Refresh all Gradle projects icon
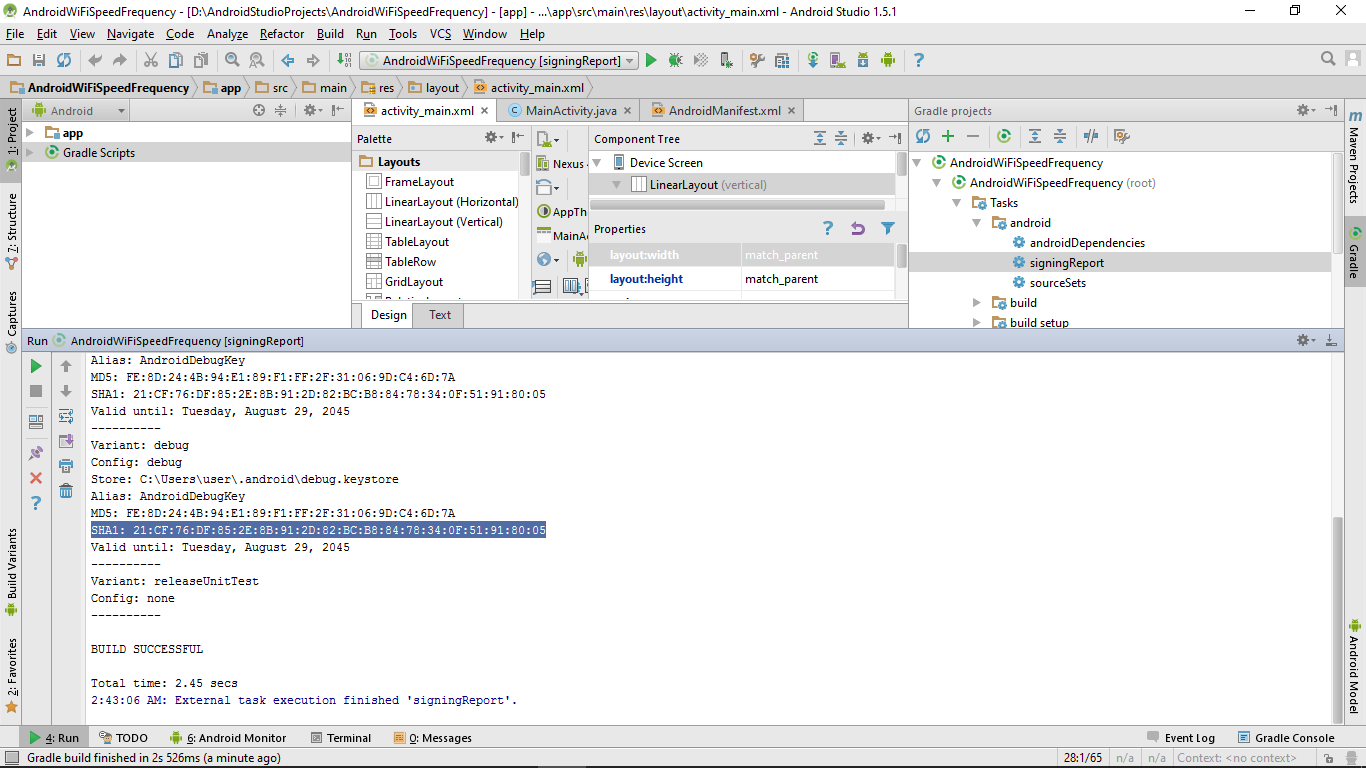1366x768 pixels. [923, 136]
